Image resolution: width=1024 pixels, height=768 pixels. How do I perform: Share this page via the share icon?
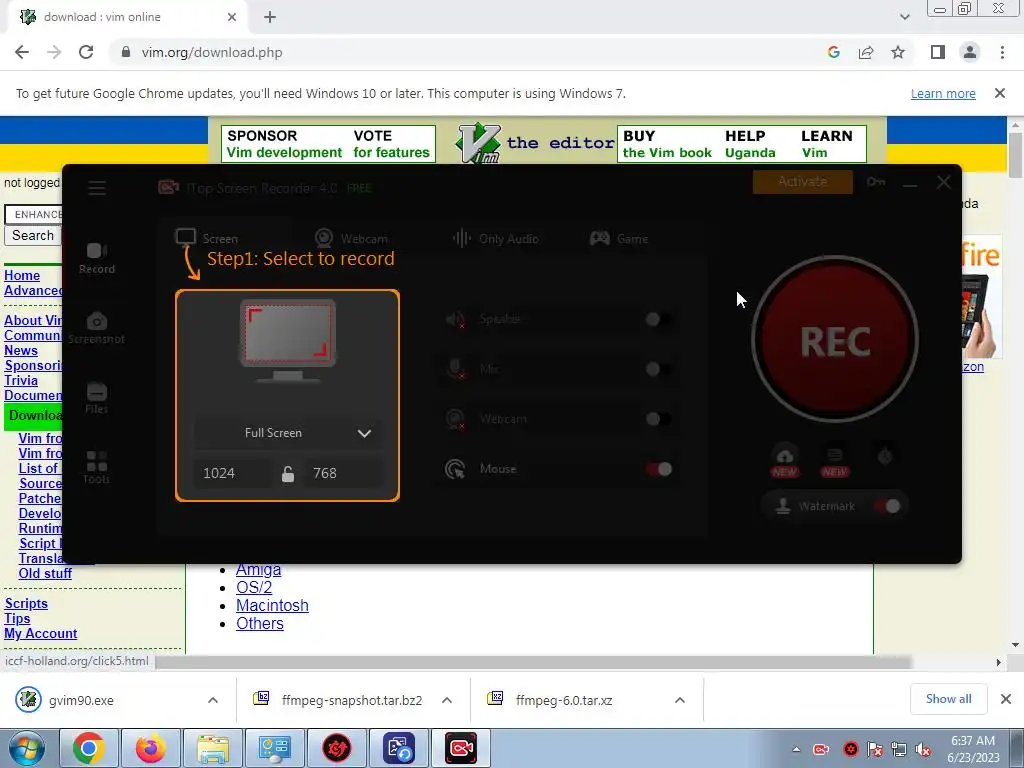(866, 52)
